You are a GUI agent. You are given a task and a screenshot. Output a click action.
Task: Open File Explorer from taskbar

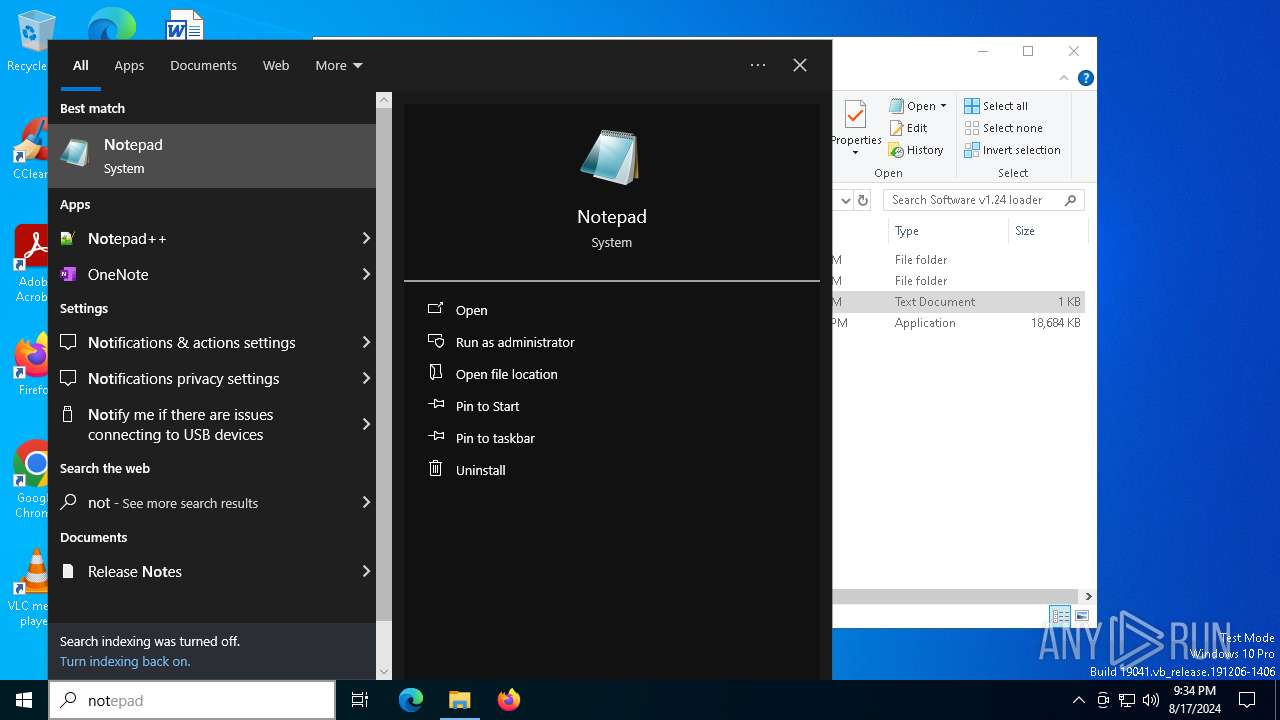tap(459, 700)
